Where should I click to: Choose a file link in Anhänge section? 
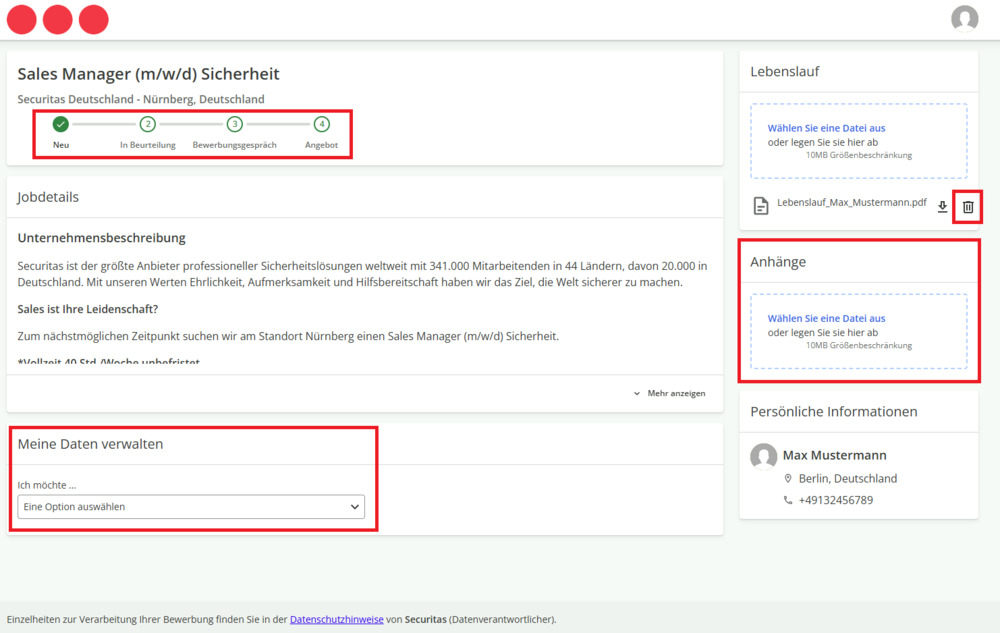[826, 318]
